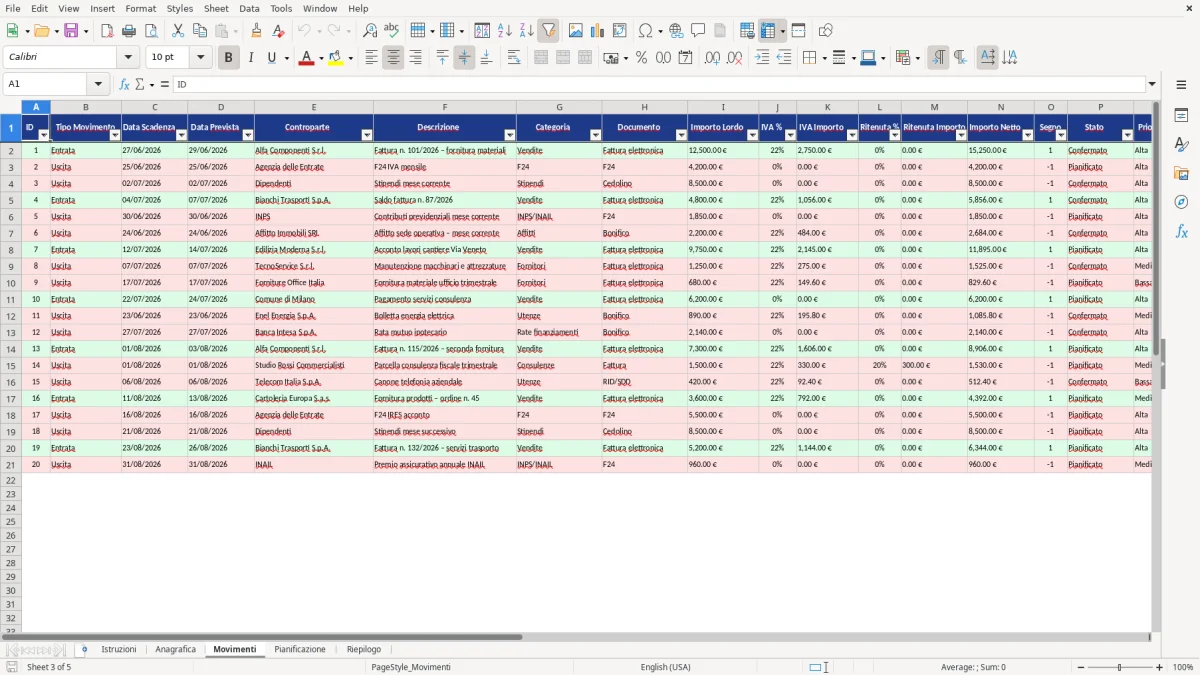Image resolution: width=1200 pixels, height=675 pixels.
Task: Toggle Wrap Text button
Action: [x=513, y=58]
